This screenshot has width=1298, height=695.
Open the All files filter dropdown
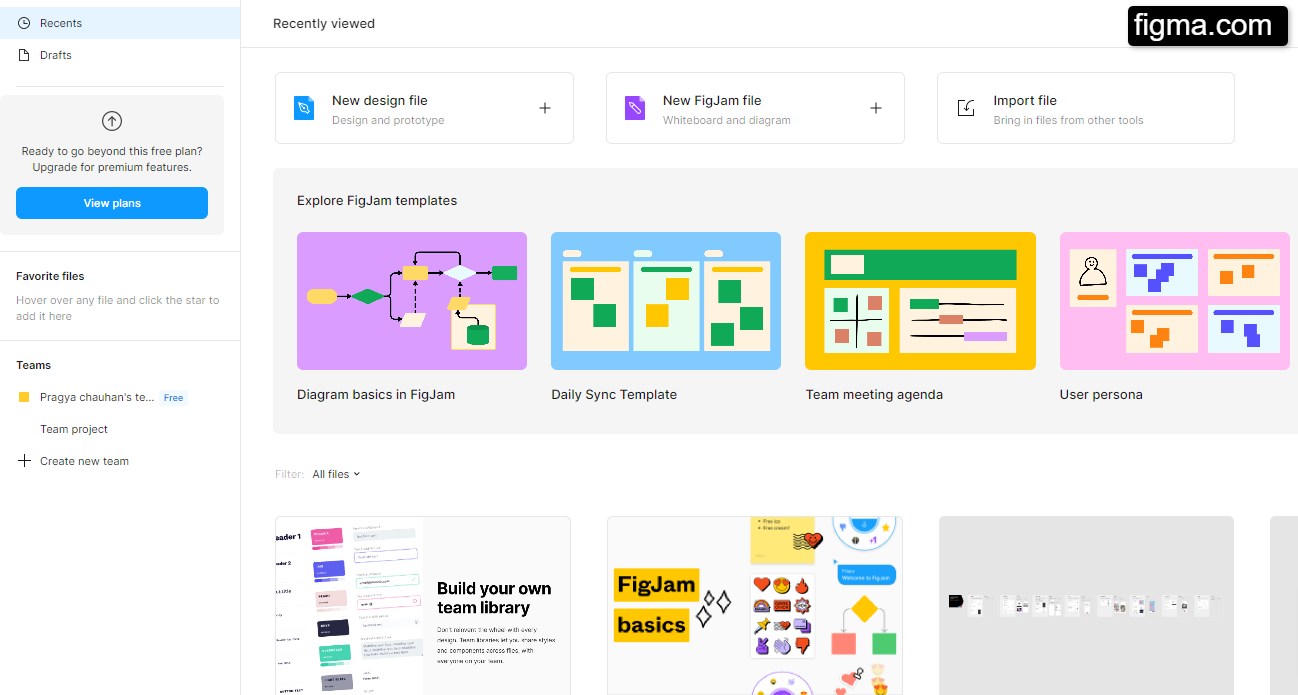336,474
